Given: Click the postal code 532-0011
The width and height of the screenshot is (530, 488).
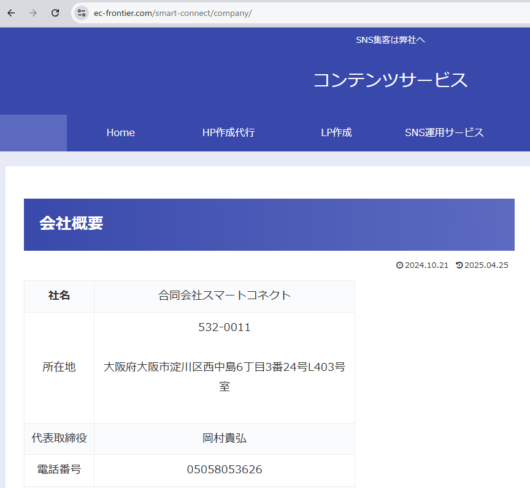Looking at the screenshot, I should (224, 327).
